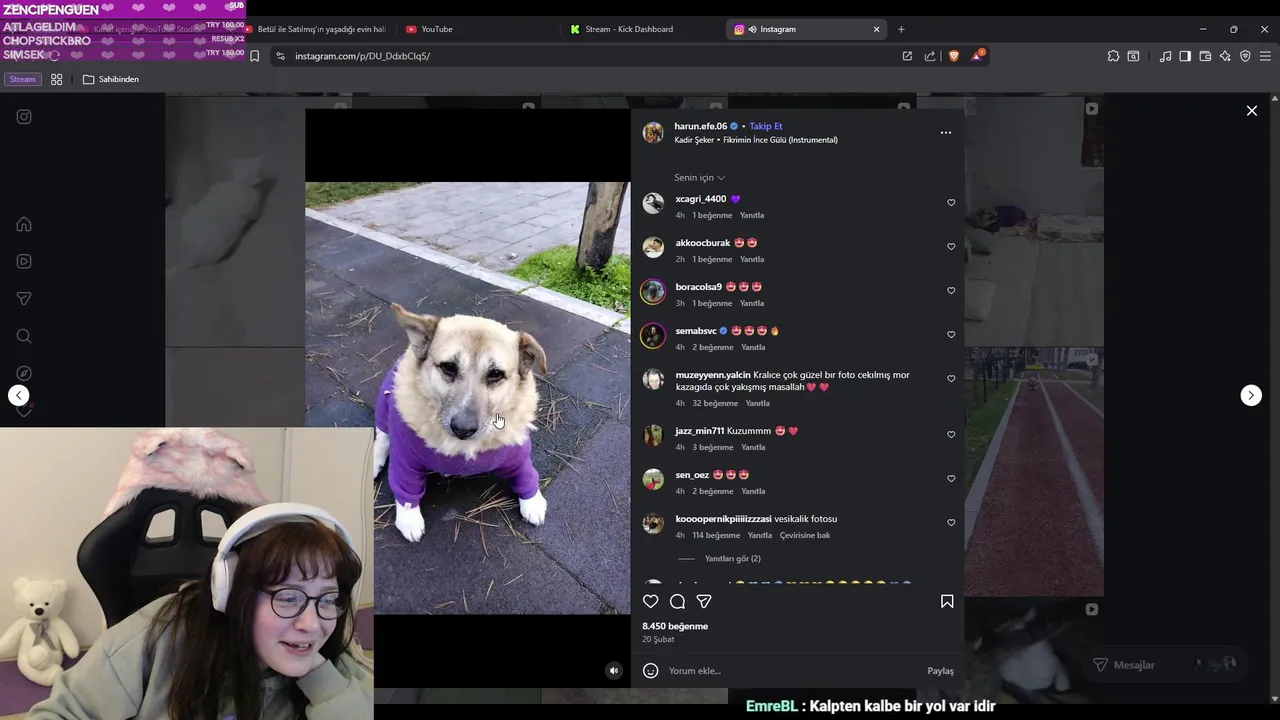The image size is (1280, 720).
Task: Click the Instagram logo in the sidebar
Action: [x=24, y=116]
